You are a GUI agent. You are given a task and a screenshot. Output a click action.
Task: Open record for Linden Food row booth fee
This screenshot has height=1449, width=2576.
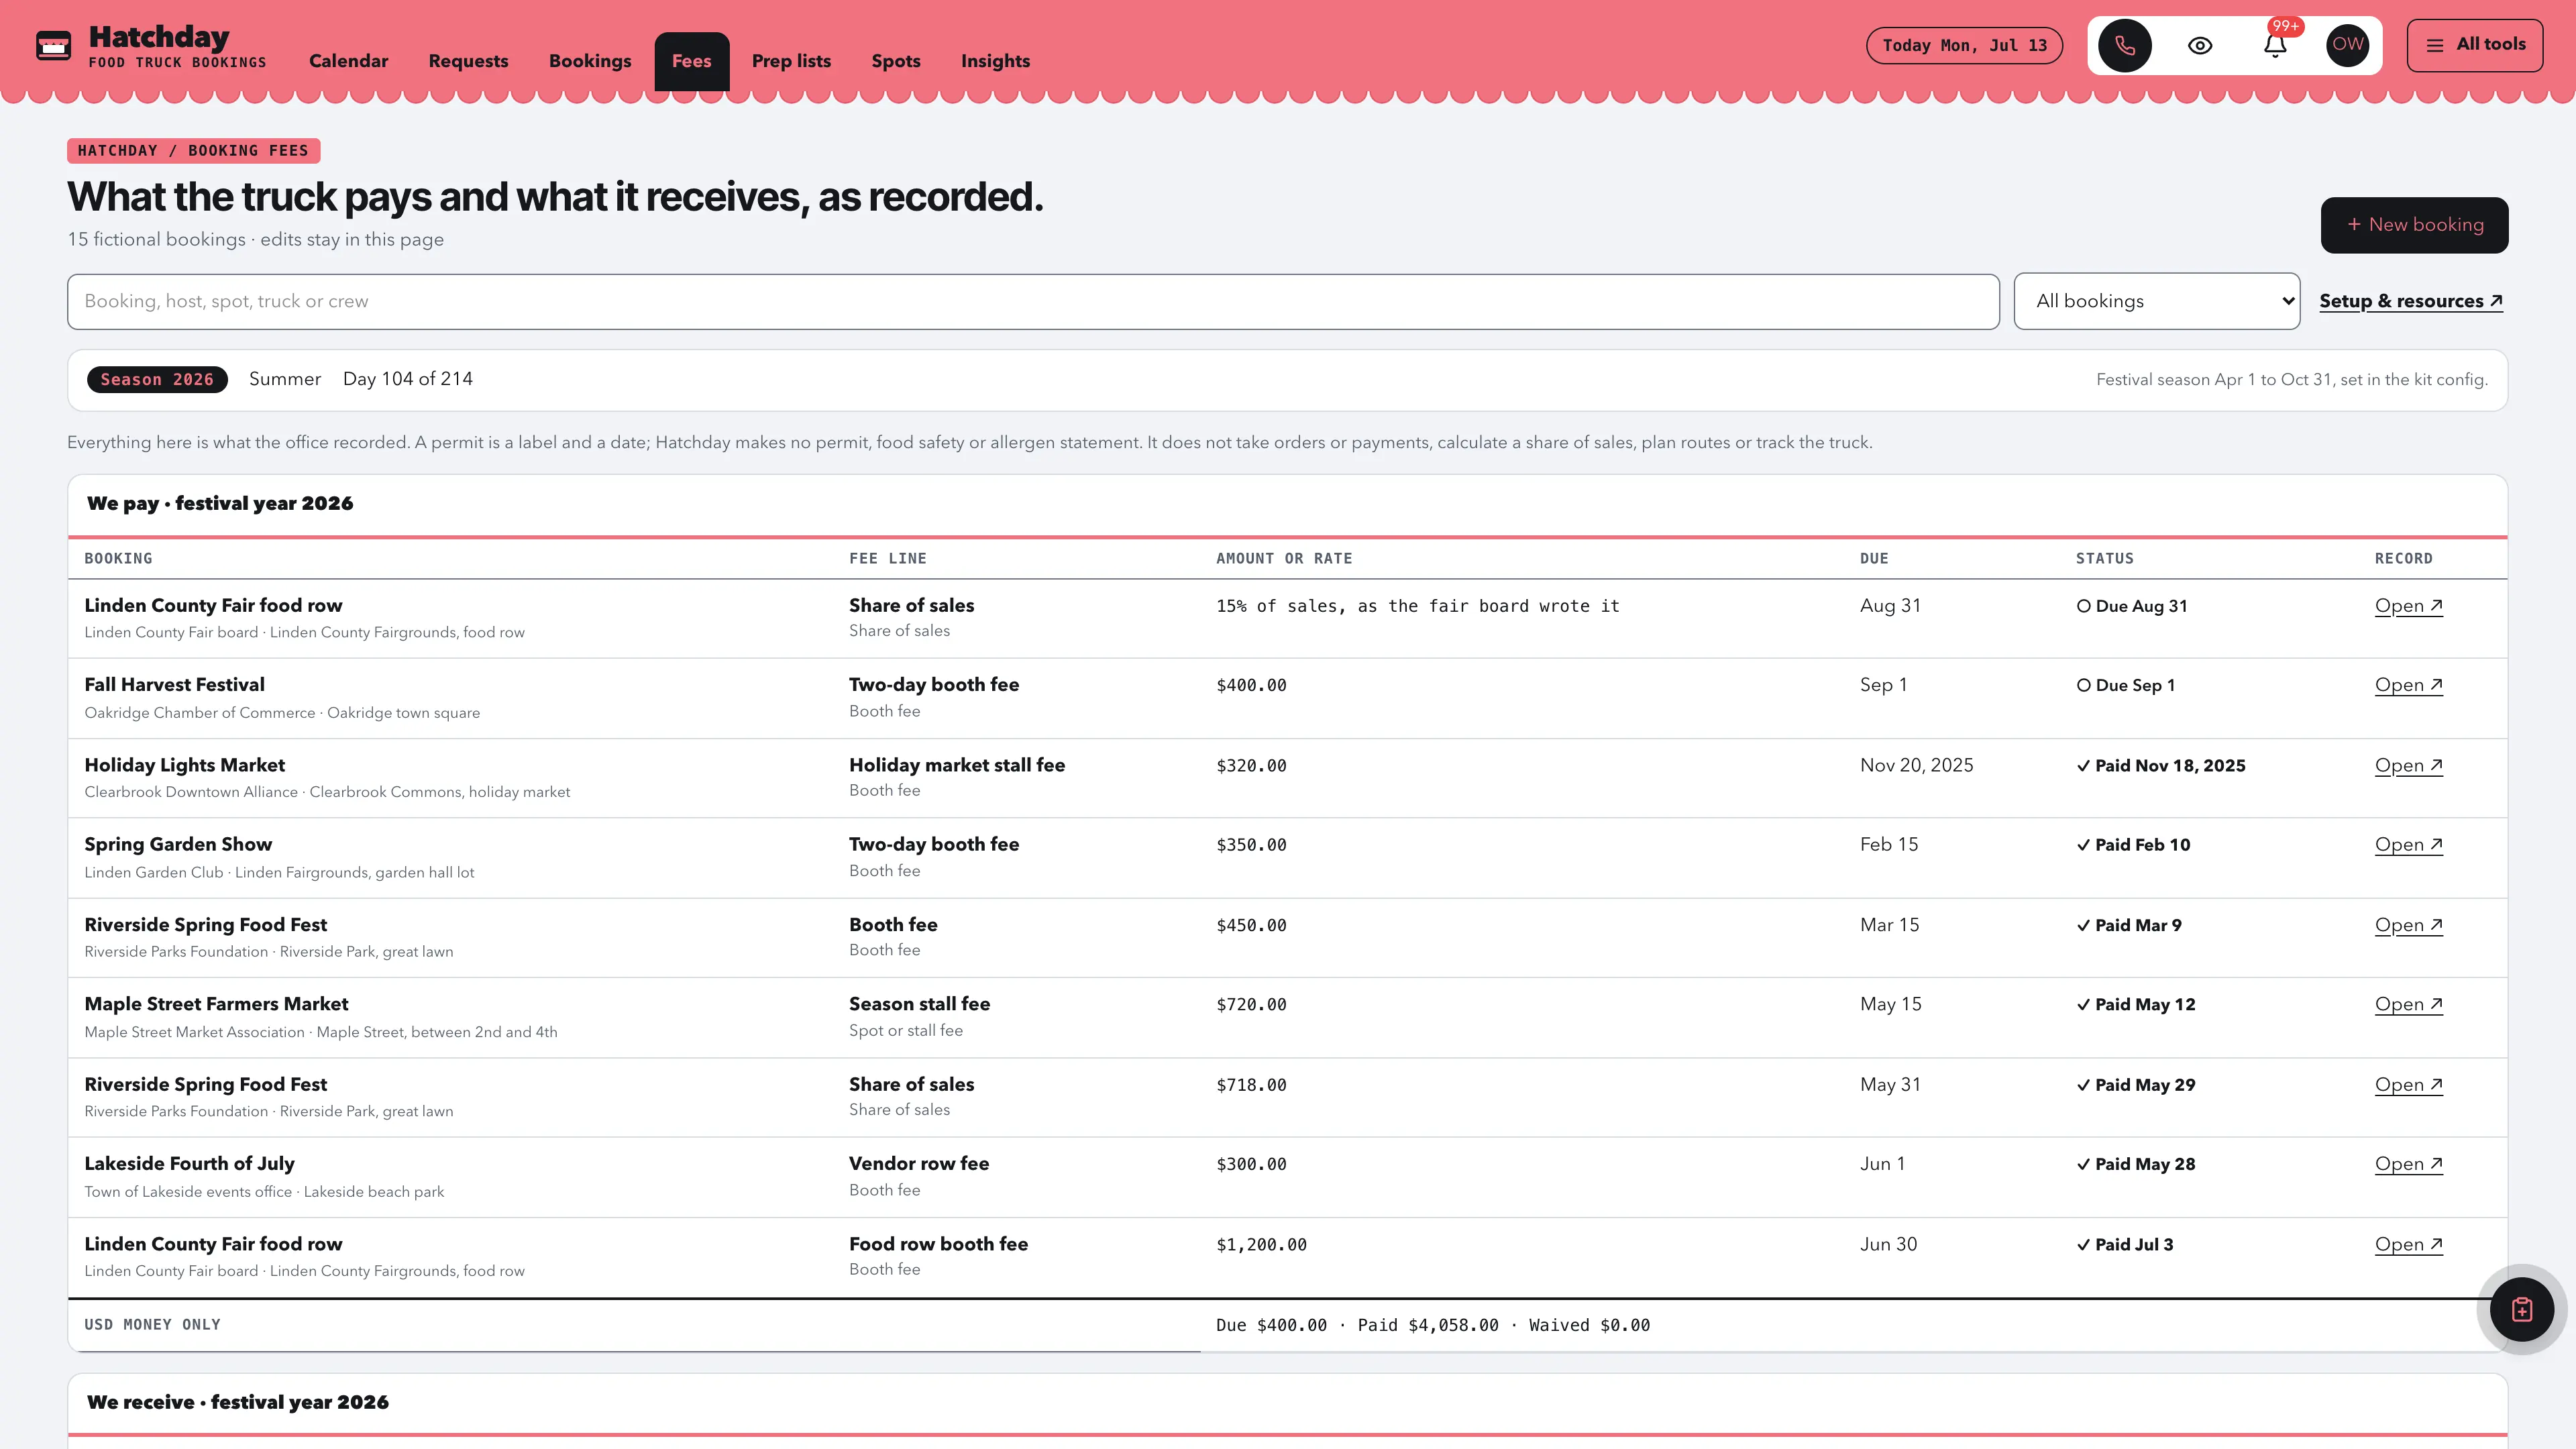(x=2408, y=1245)
